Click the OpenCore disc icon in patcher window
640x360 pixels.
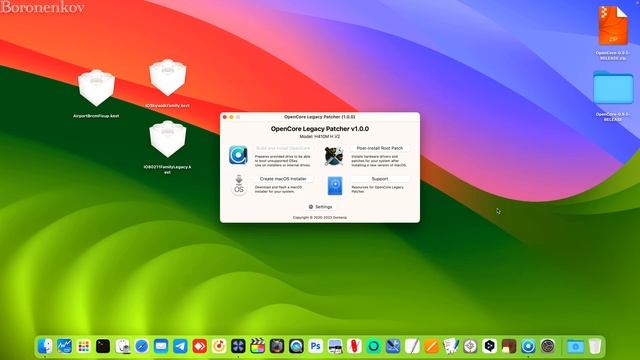tap(238, 155)
